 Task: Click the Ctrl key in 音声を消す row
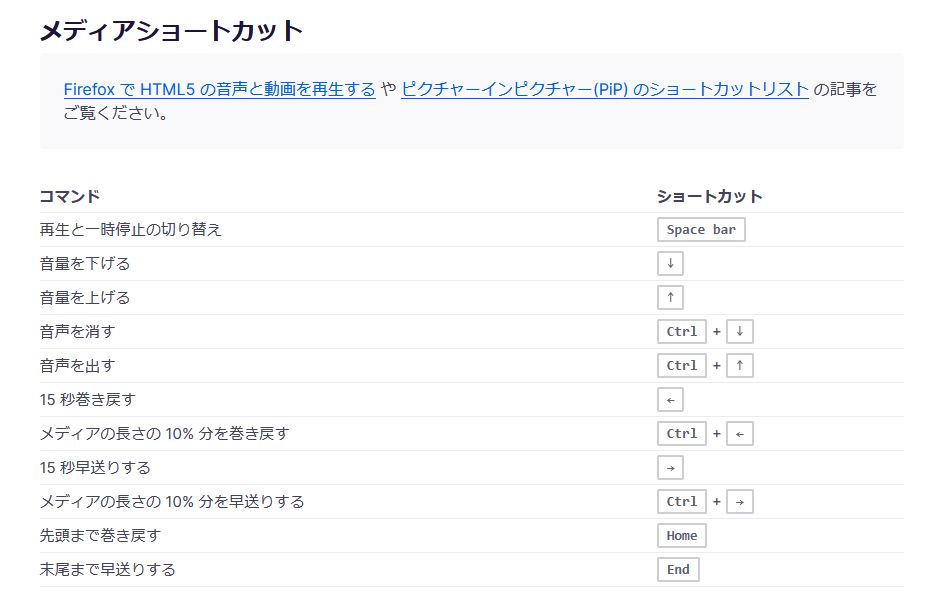[681, 332]
